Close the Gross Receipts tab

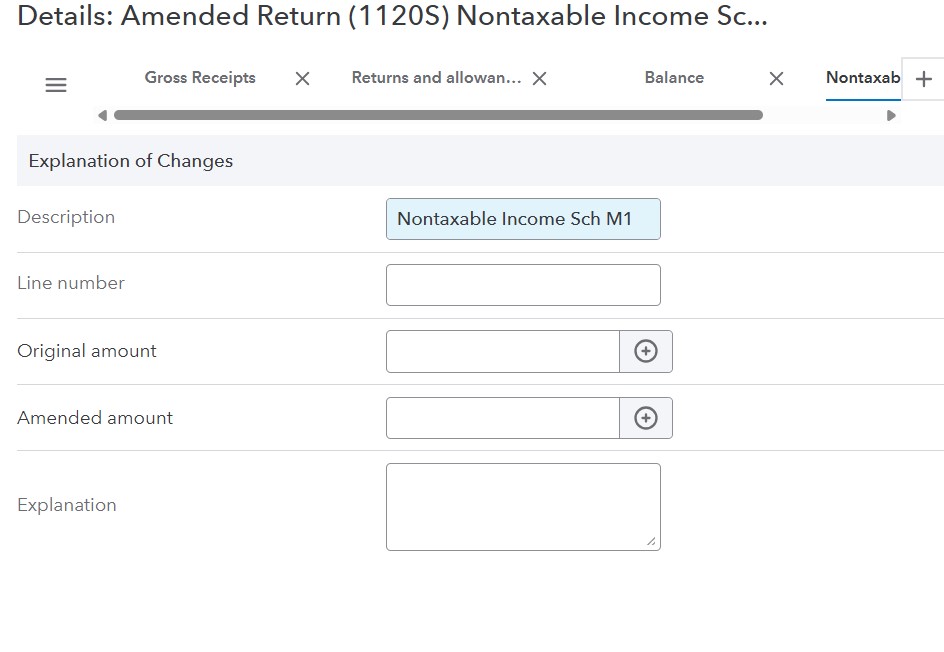301,78
